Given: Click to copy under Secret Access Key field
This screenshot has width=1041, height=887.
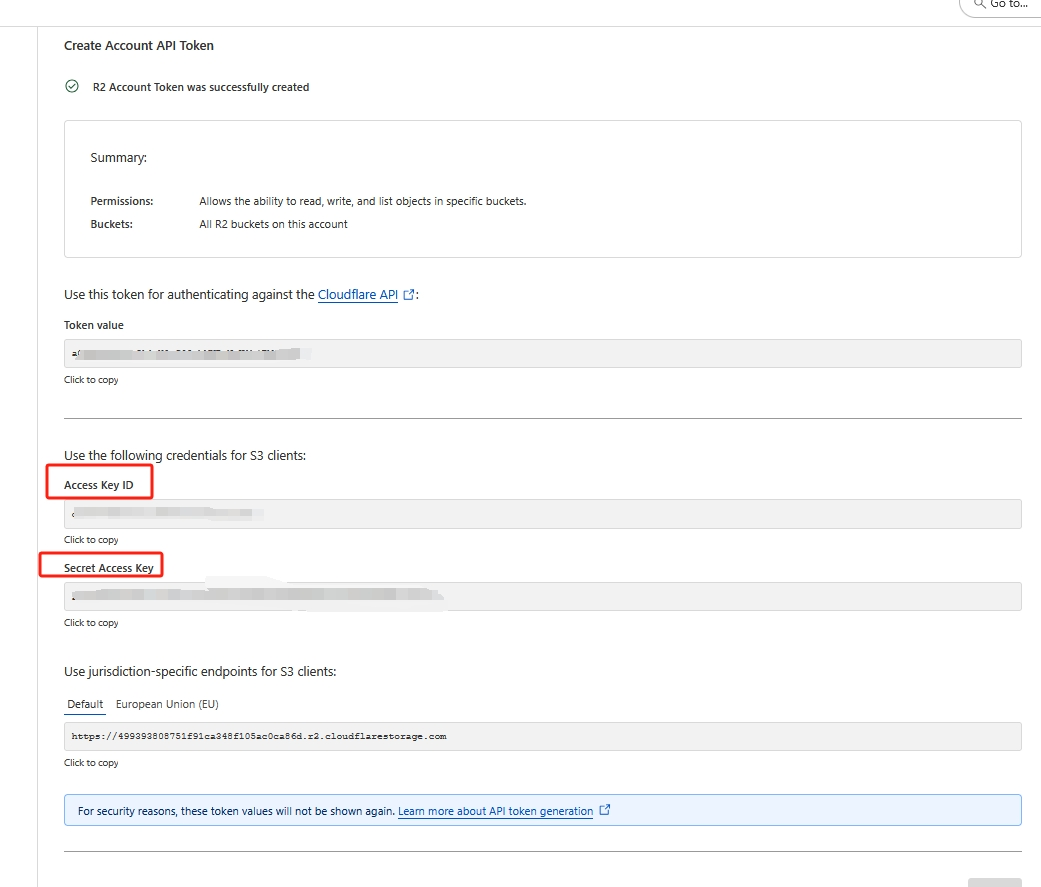Looking at the screenshot, I should coord(91,623).
